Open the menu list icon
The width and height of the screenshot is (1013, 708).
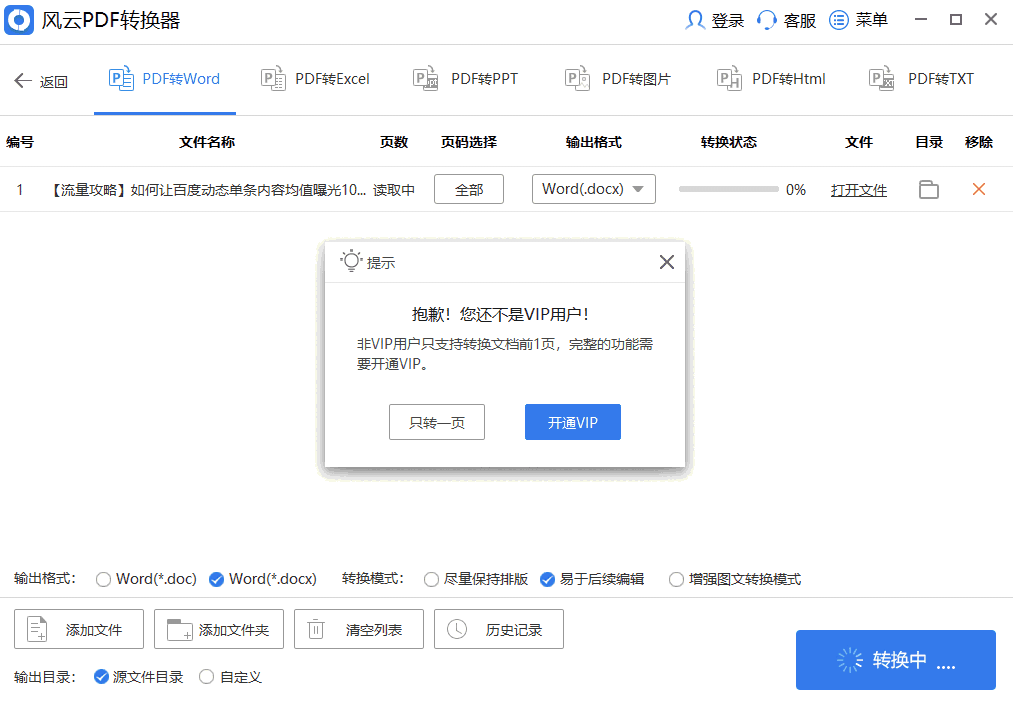pos(839,20)
